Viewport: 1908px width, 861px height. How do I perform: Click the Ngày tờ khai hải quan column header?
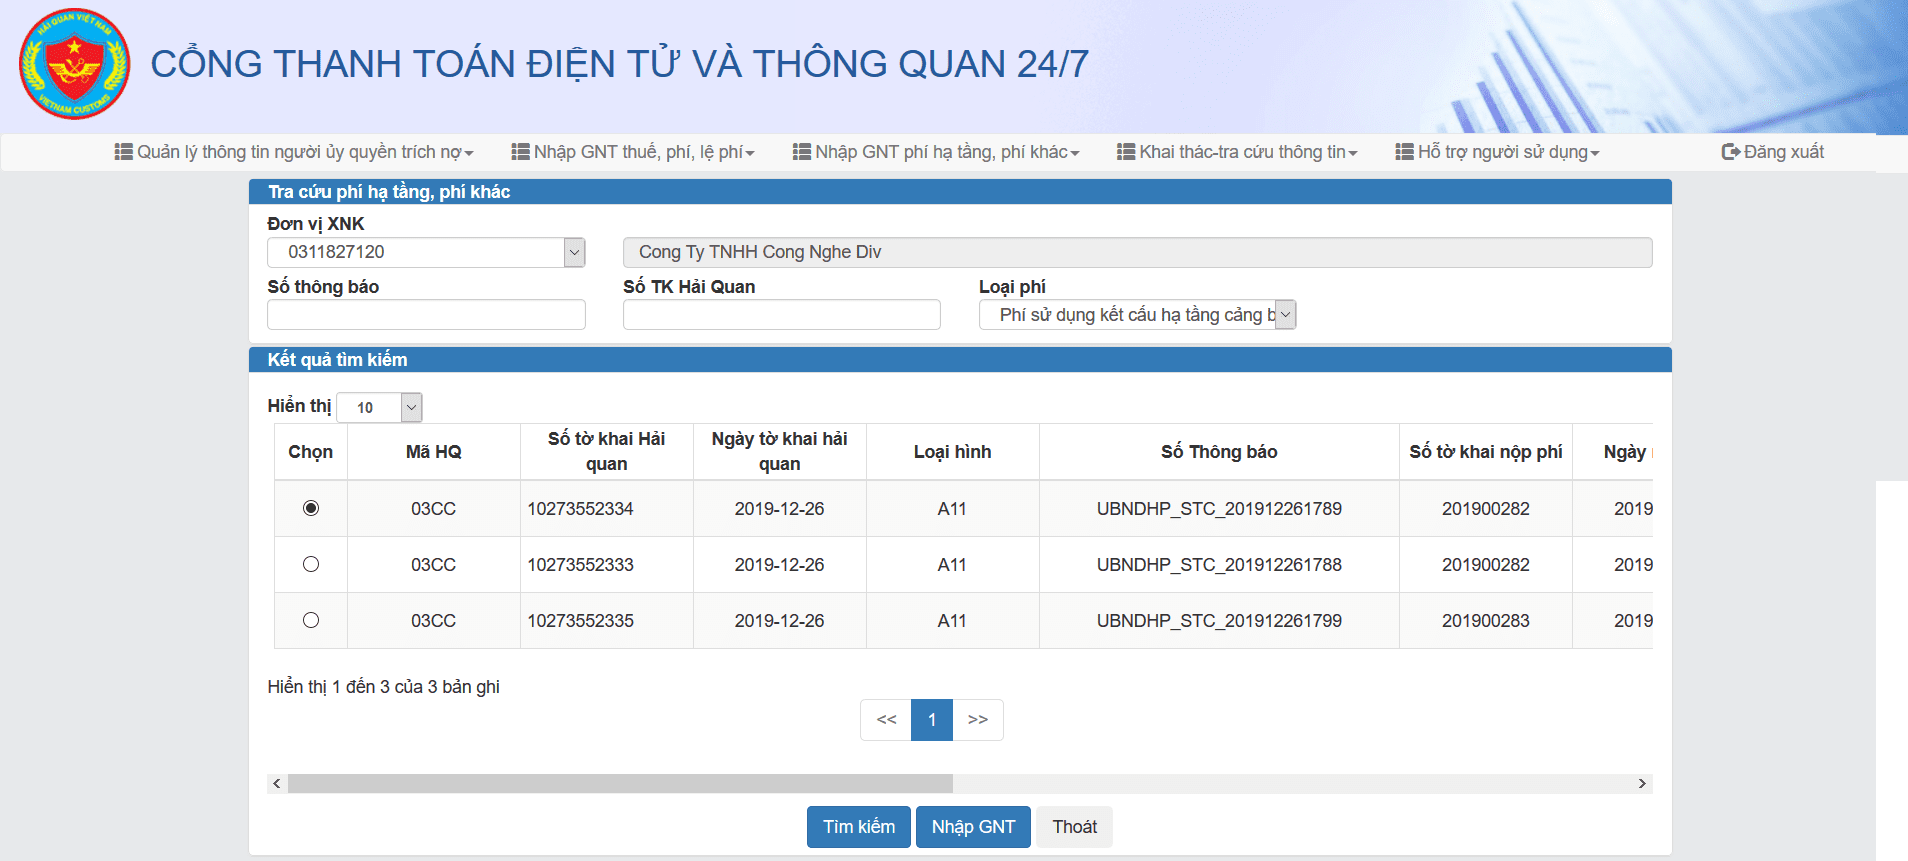point(780,452)
